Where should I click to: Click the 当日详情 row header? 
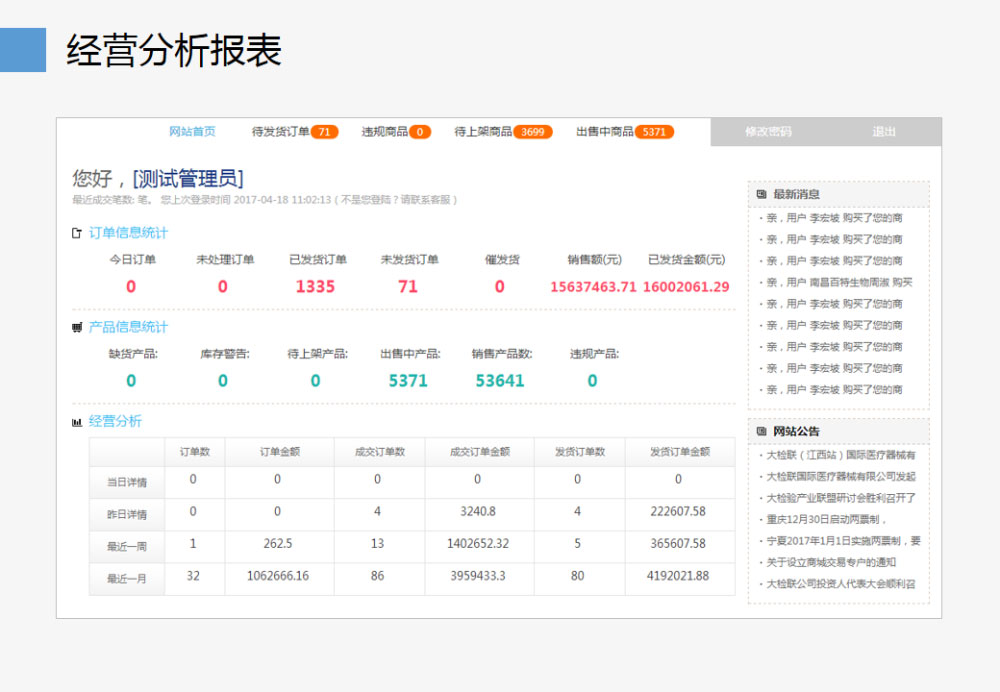(x=127, y=483)
